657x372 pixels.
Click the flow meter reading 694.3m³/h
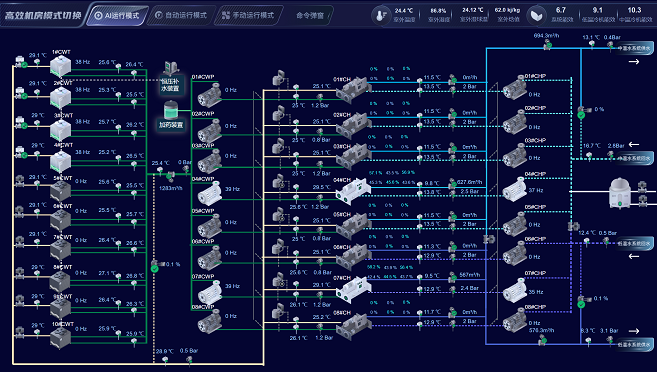[x=547, y=45]
